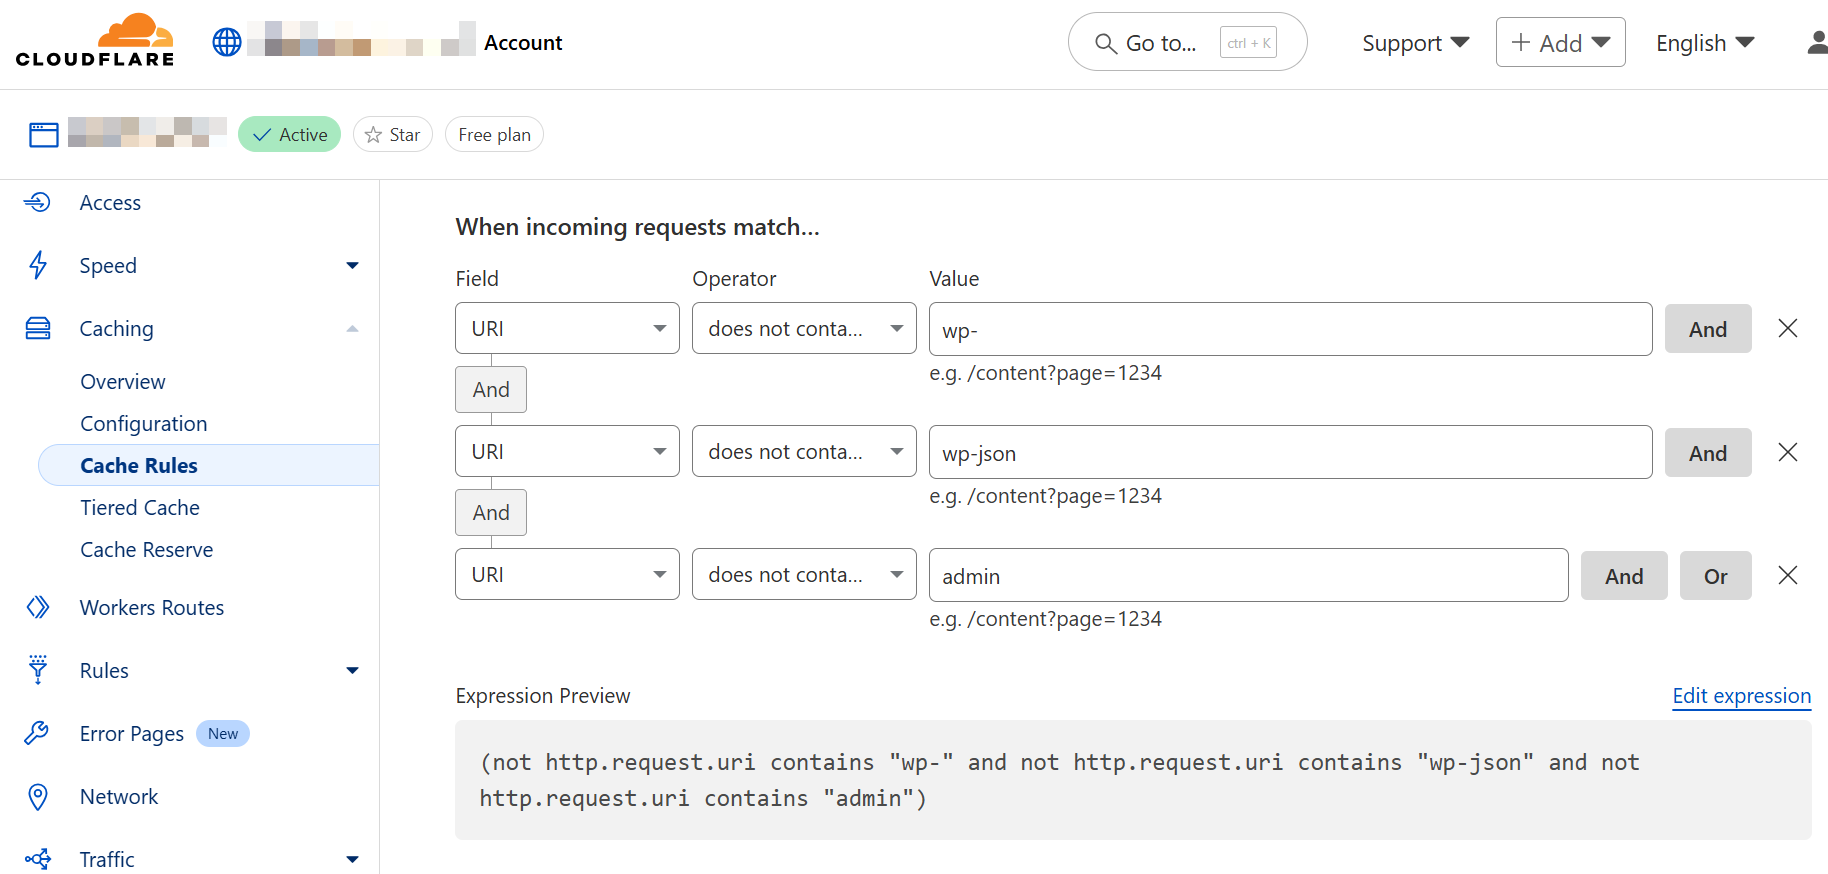The width and height of the screenshot is (1828, 874).
Task: Click the search magnifier icon
Action: [x=1105, y=43]
